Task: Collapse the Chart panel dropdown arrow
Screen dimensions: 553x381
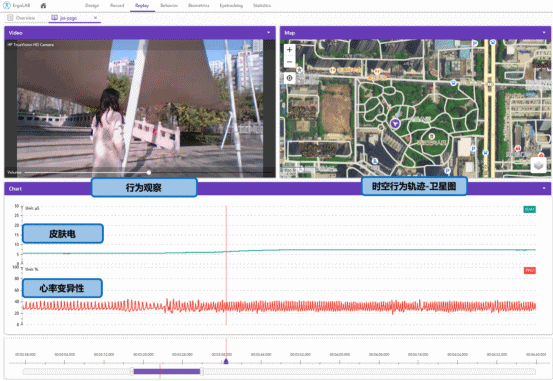Action: click(544, 188)
